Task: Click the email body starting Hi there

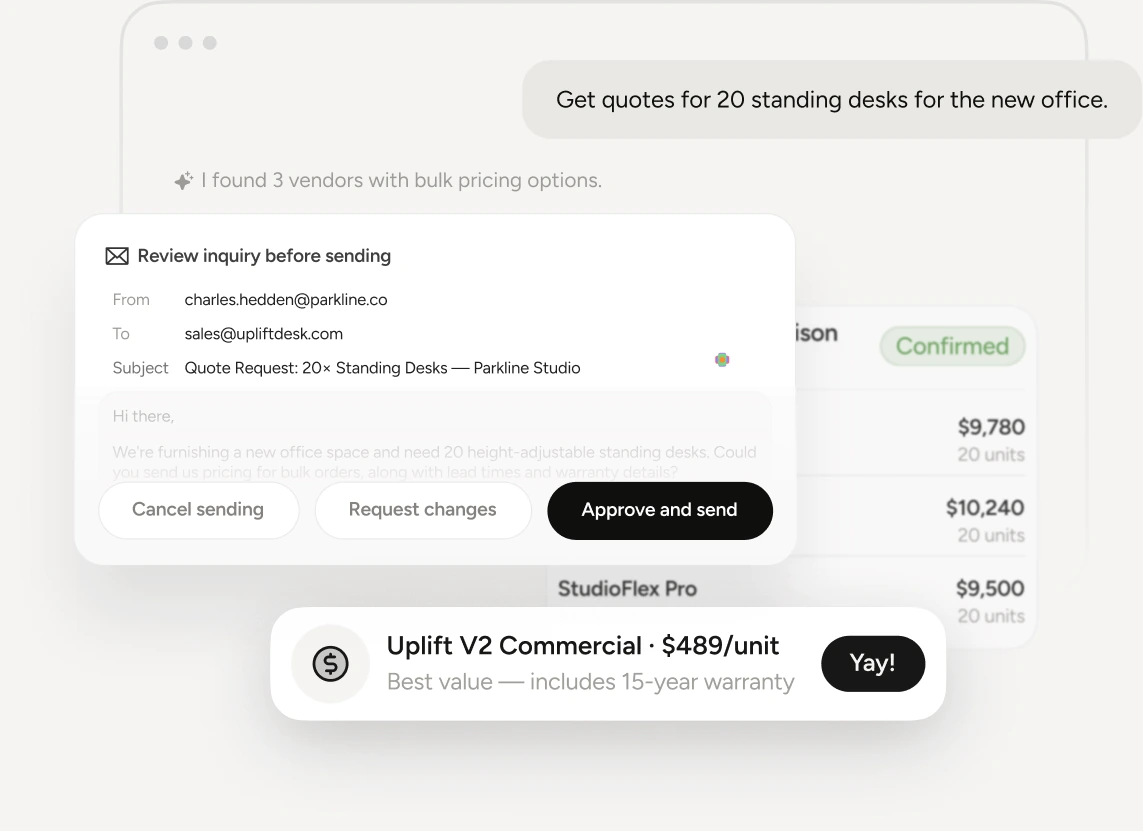Action: point(434,437)
